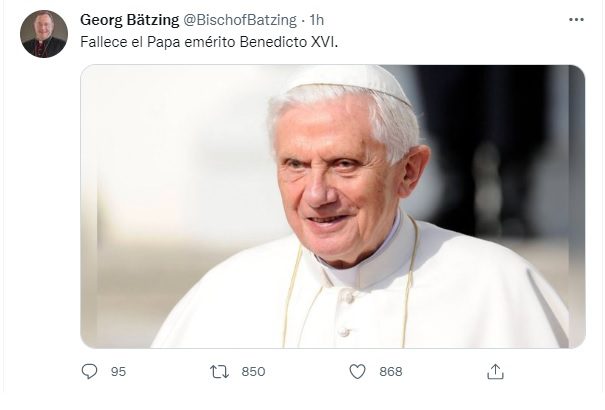Open the share icon for this tweet
The image size is (605, 410).
click(494, 371)
